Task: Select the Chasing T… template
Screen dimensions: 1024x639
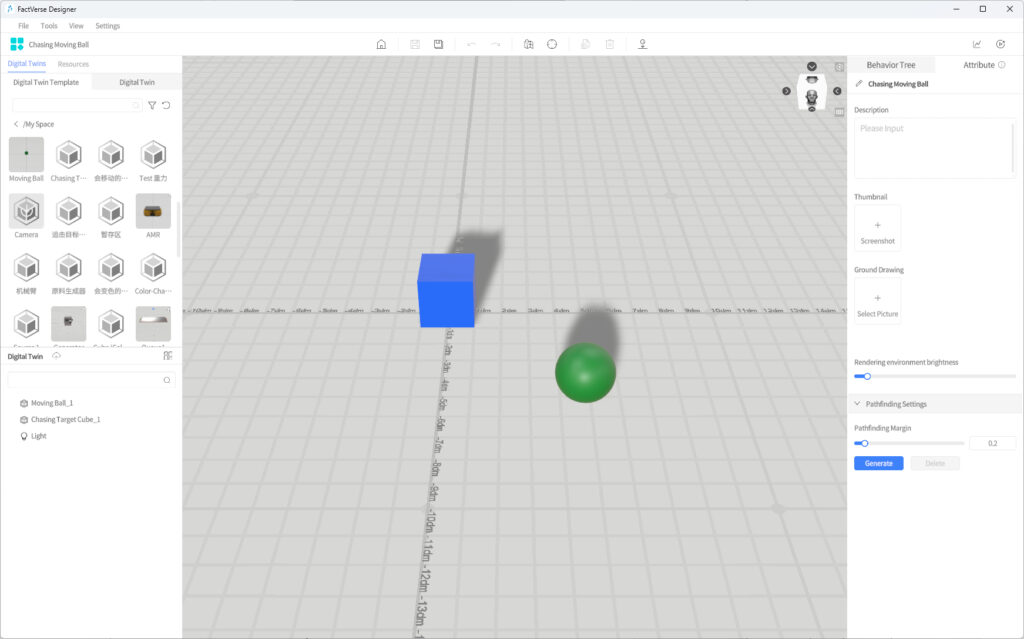Action: pyautogui.click(x=69, y=159)
